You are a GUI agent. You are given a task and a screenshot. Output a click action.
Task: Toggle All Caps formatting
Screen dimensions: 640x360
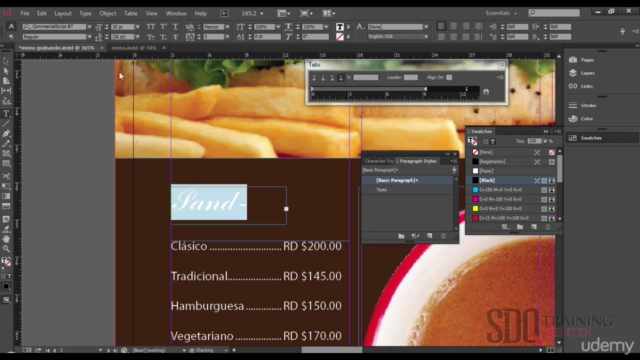[x=151, y=27]
